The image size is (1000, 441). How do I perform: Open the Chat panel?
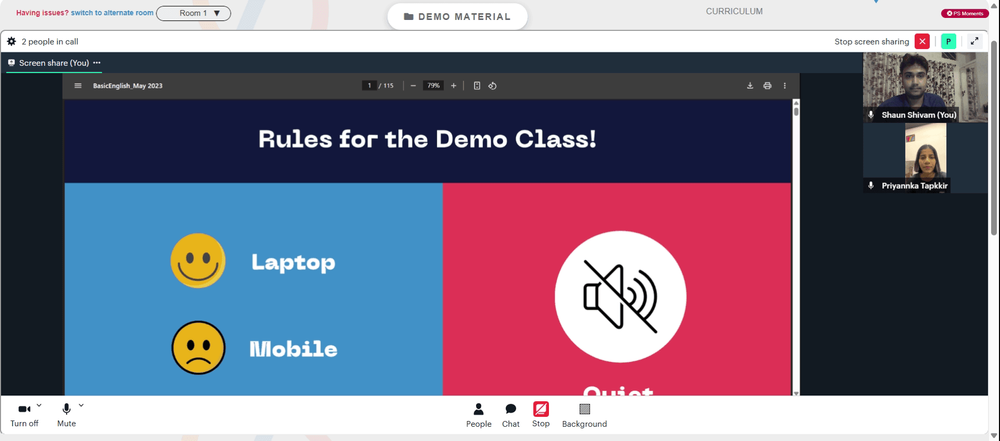tap(511, 415)
